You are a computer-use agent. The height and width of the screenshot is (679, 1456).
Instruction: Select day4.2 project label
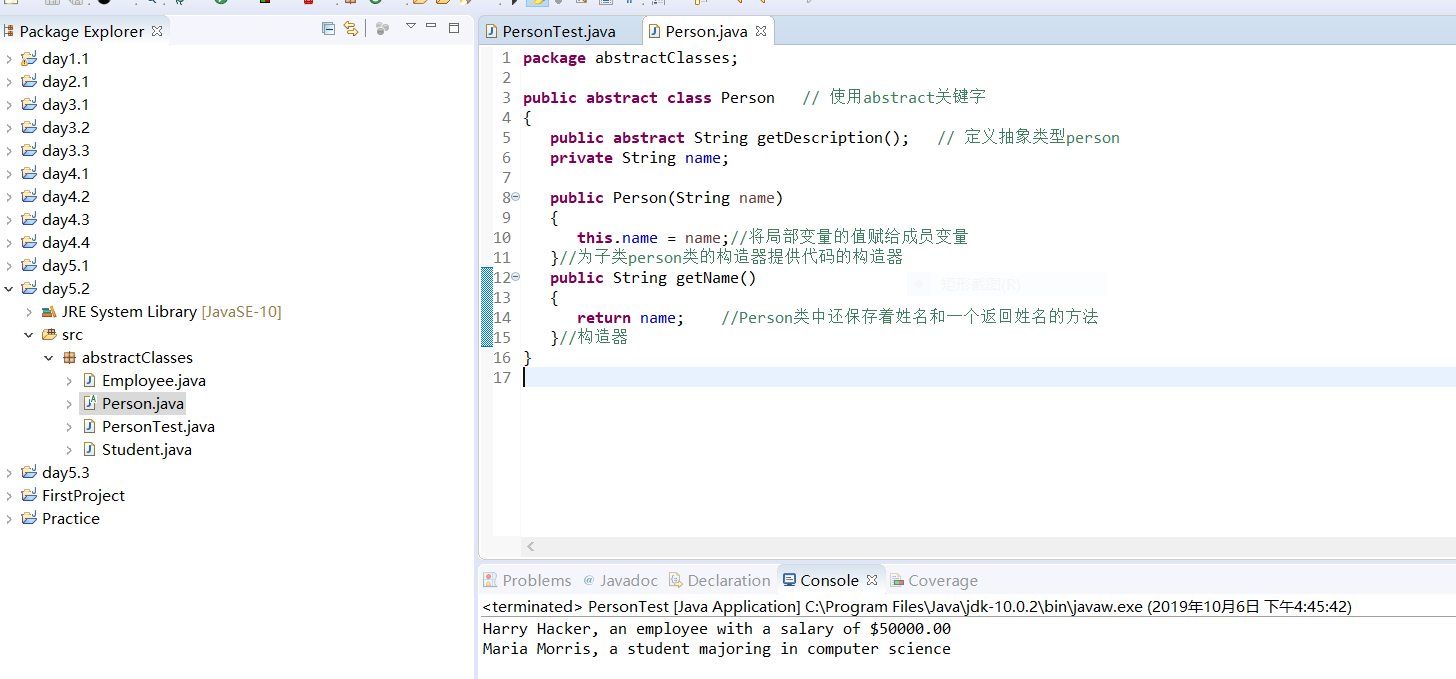pos(65,197)
